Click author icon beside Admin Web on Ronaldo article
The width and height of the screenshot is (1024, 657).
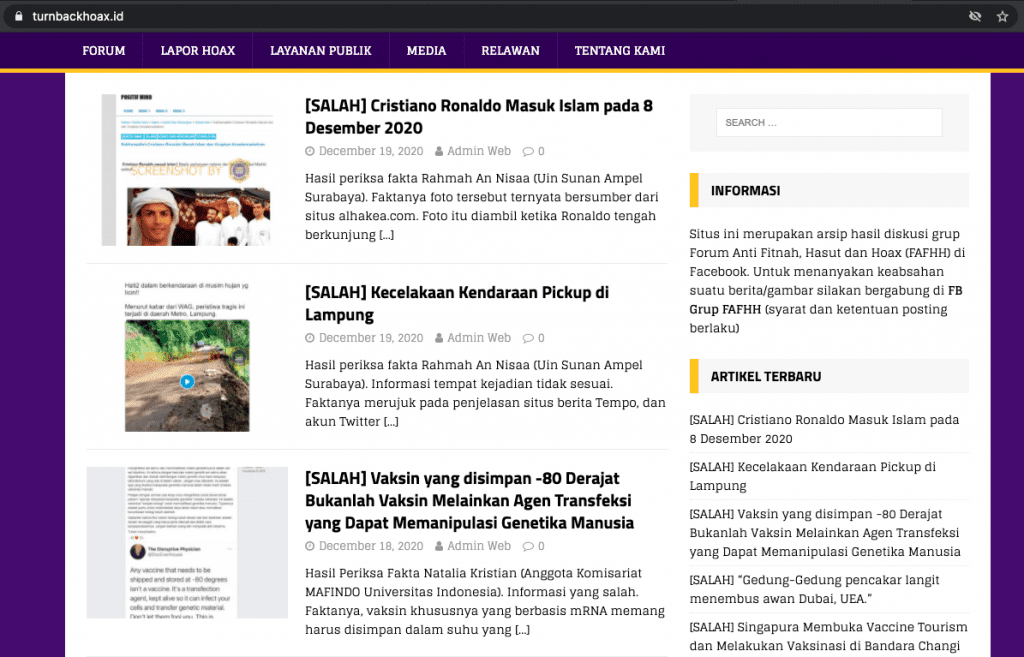pos(439,151)
